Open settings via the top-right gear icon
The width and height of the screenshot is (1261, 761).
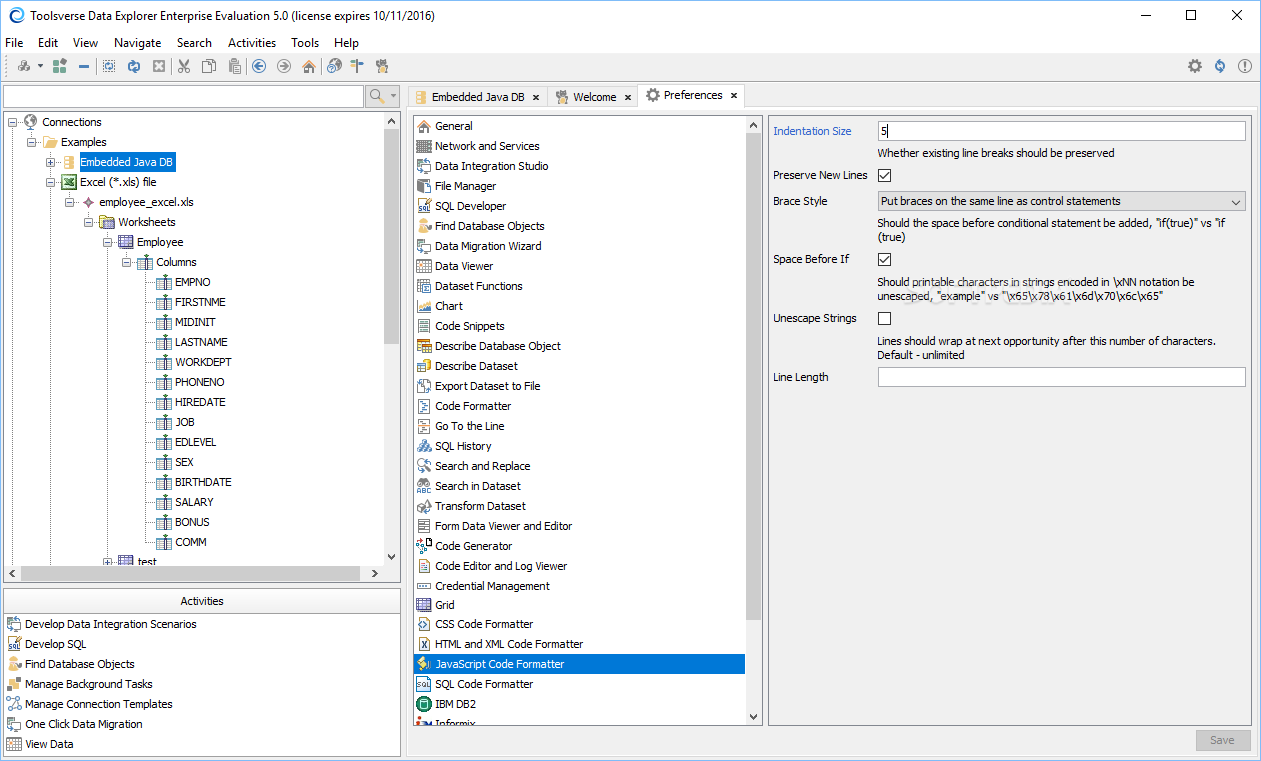pos(1195,66)
